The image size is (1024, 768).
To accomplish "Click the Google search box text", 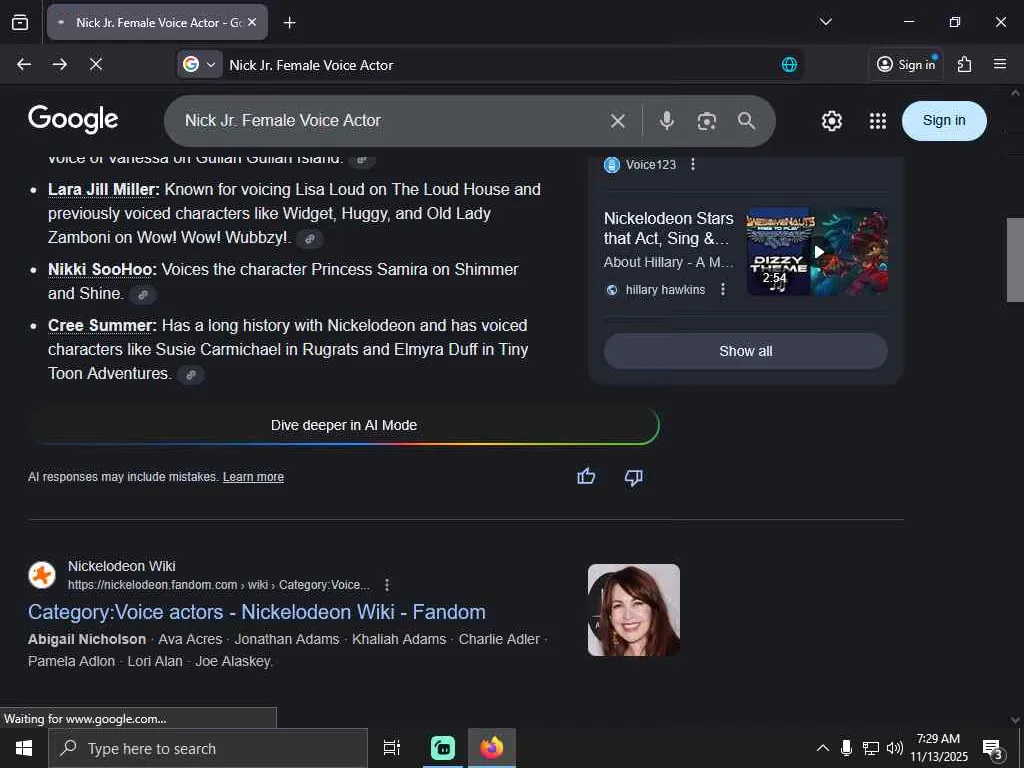I will (283, 120).
